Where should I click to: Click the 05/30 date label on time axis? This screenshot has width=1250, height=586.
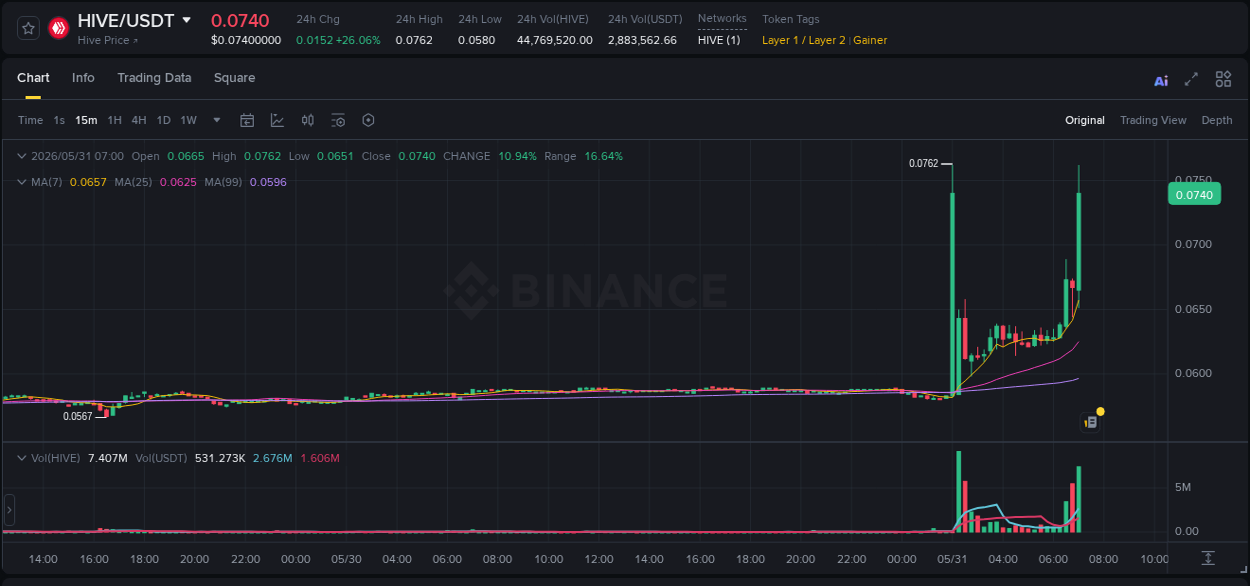(x=346, y=559)
